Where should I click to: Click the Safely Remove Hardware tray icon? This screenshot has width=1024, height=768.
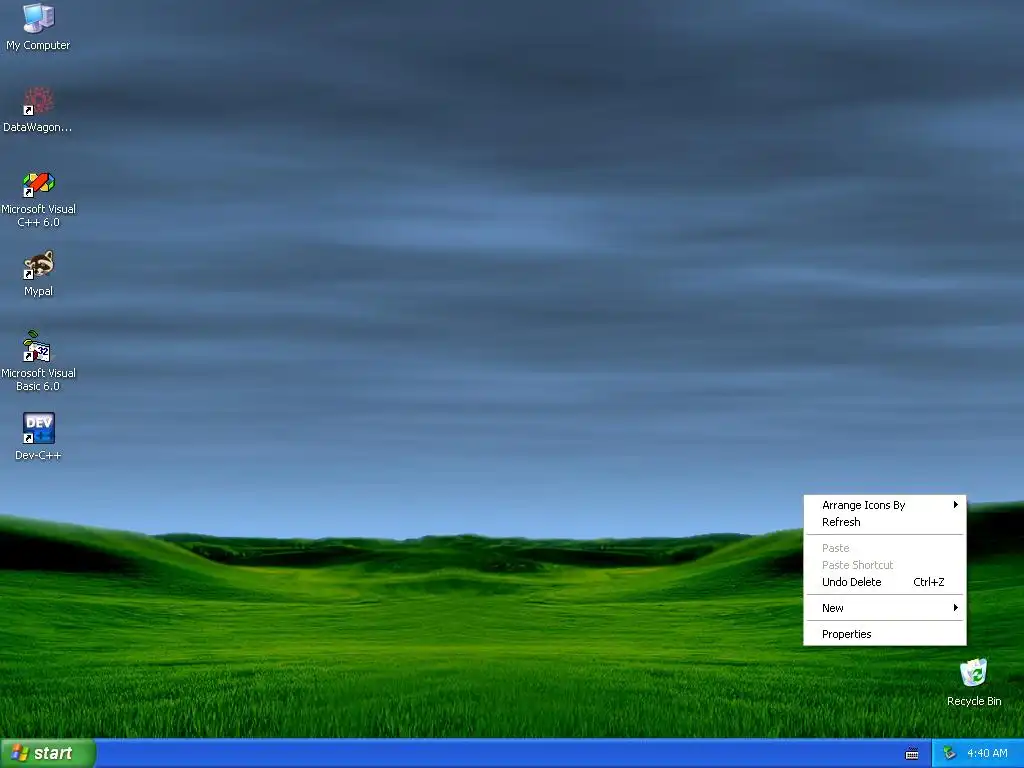coord(949,753)
